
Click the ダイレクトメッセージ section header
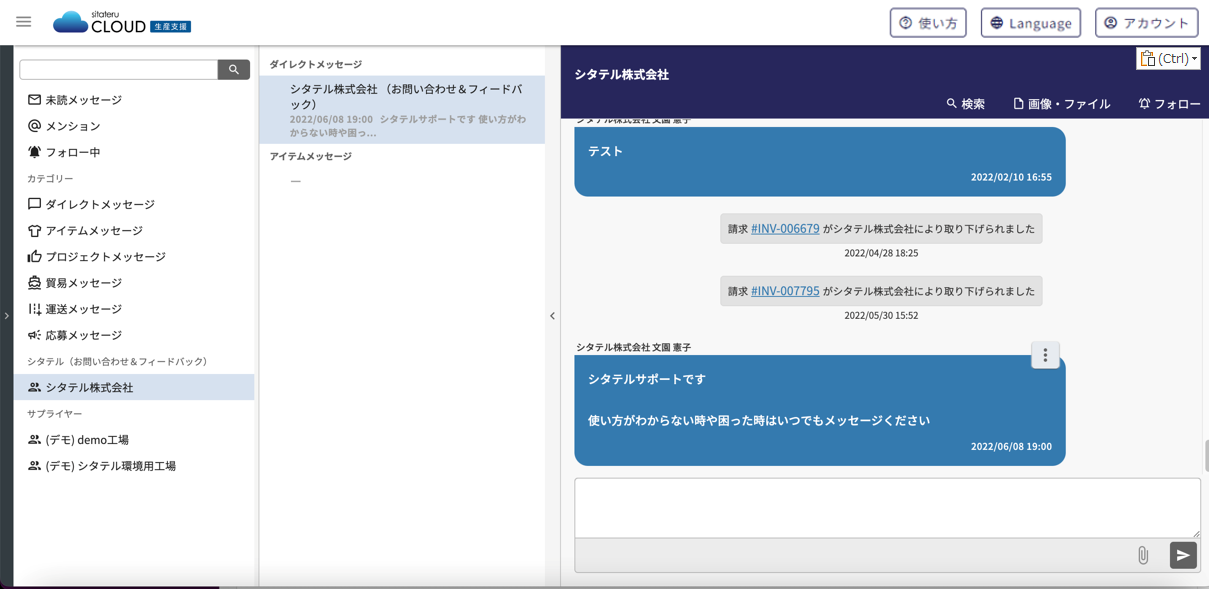316,64
